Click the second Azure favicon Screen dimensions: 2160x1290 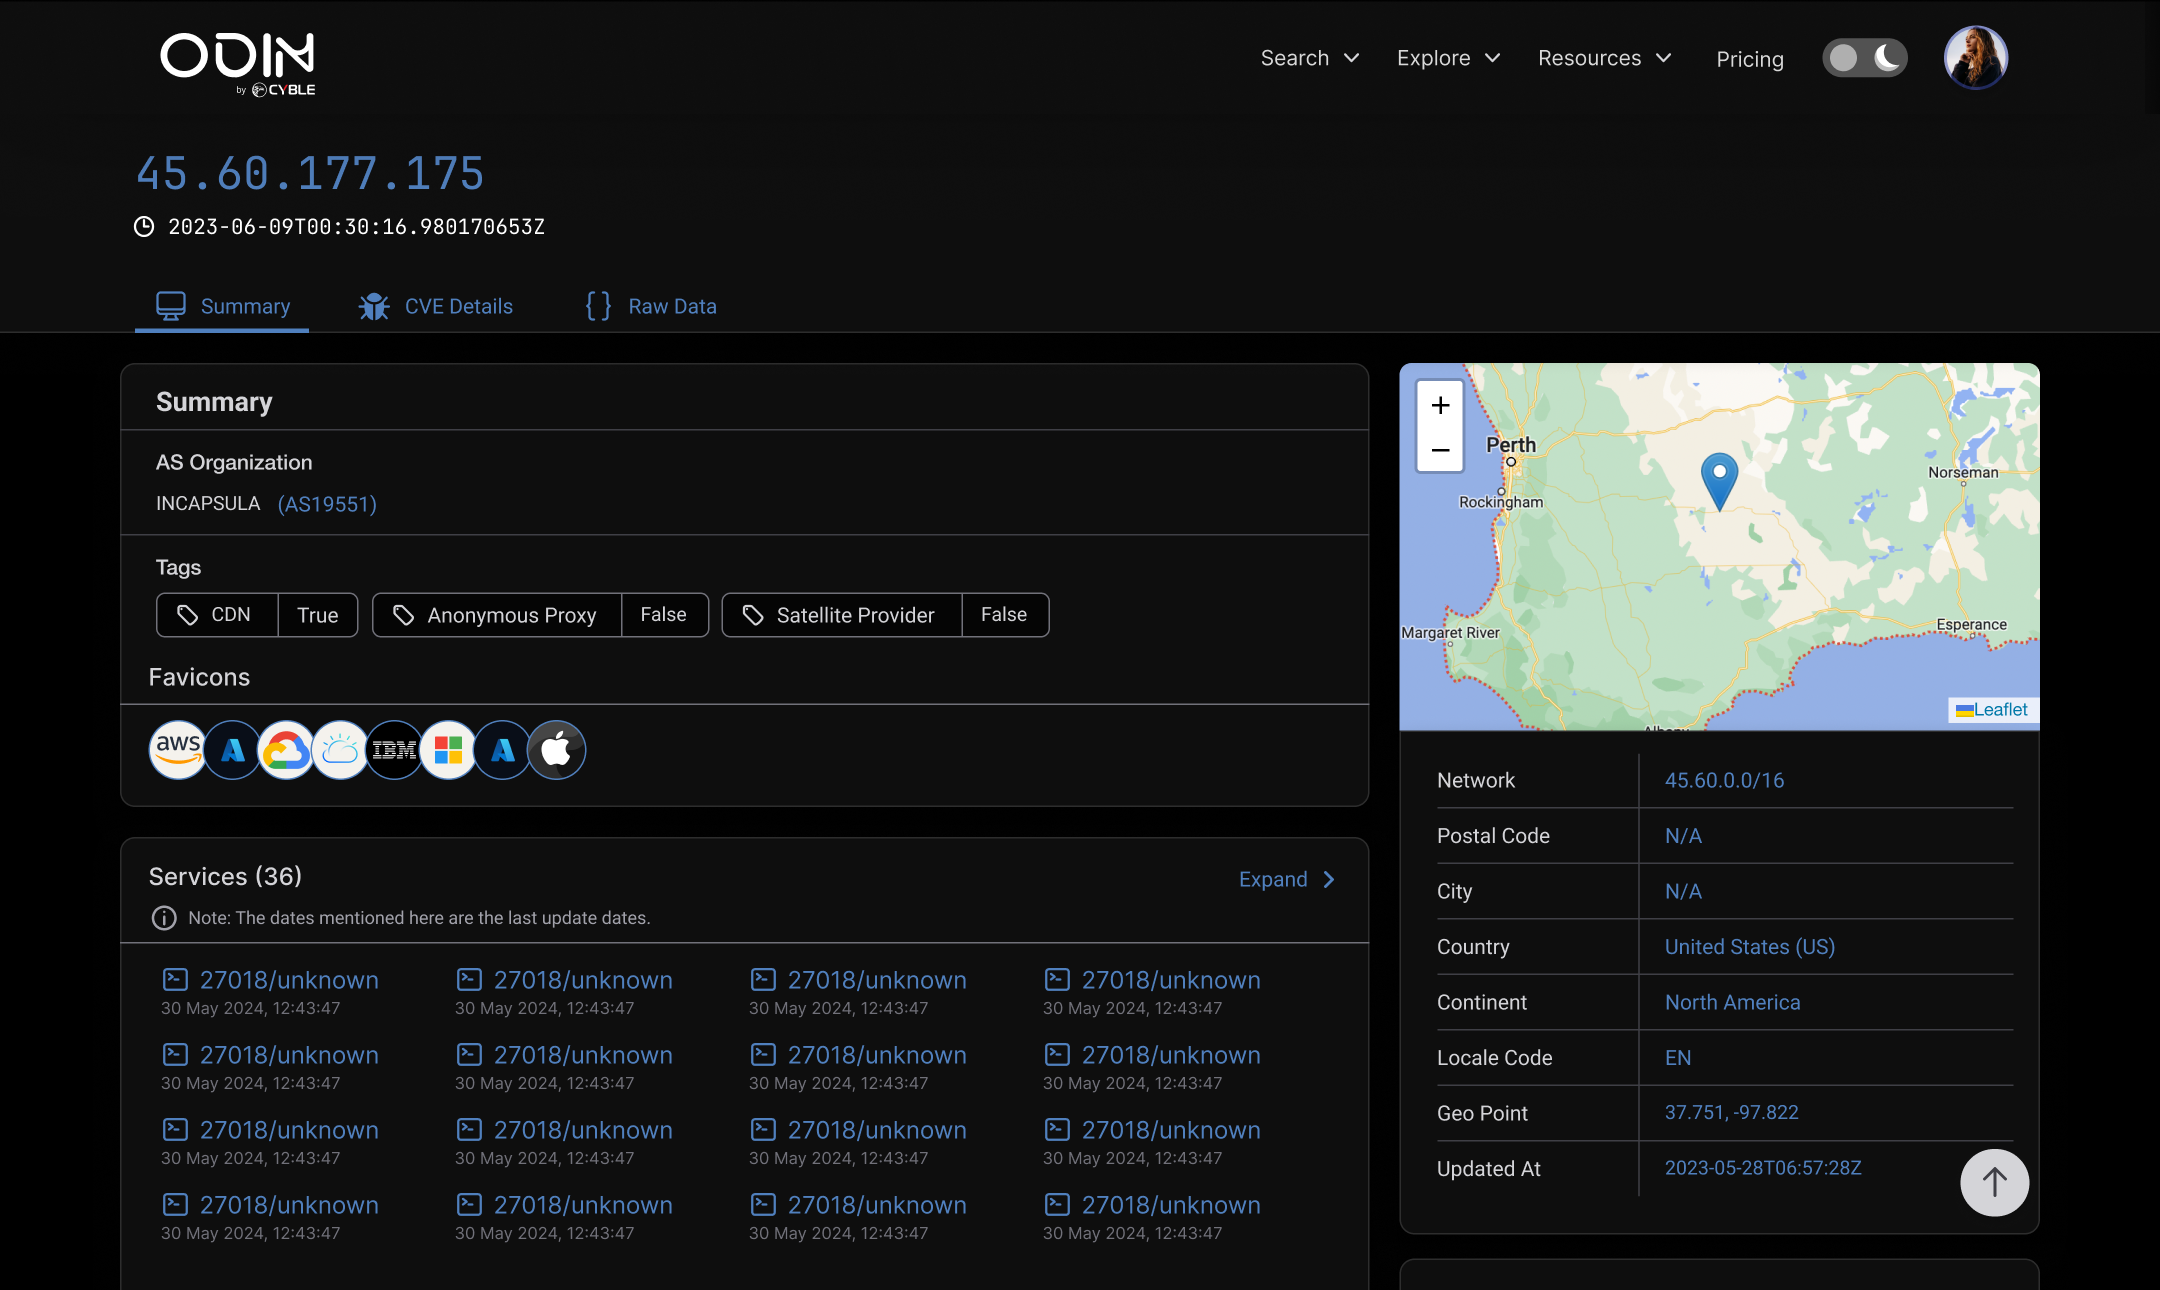point(502,750)
